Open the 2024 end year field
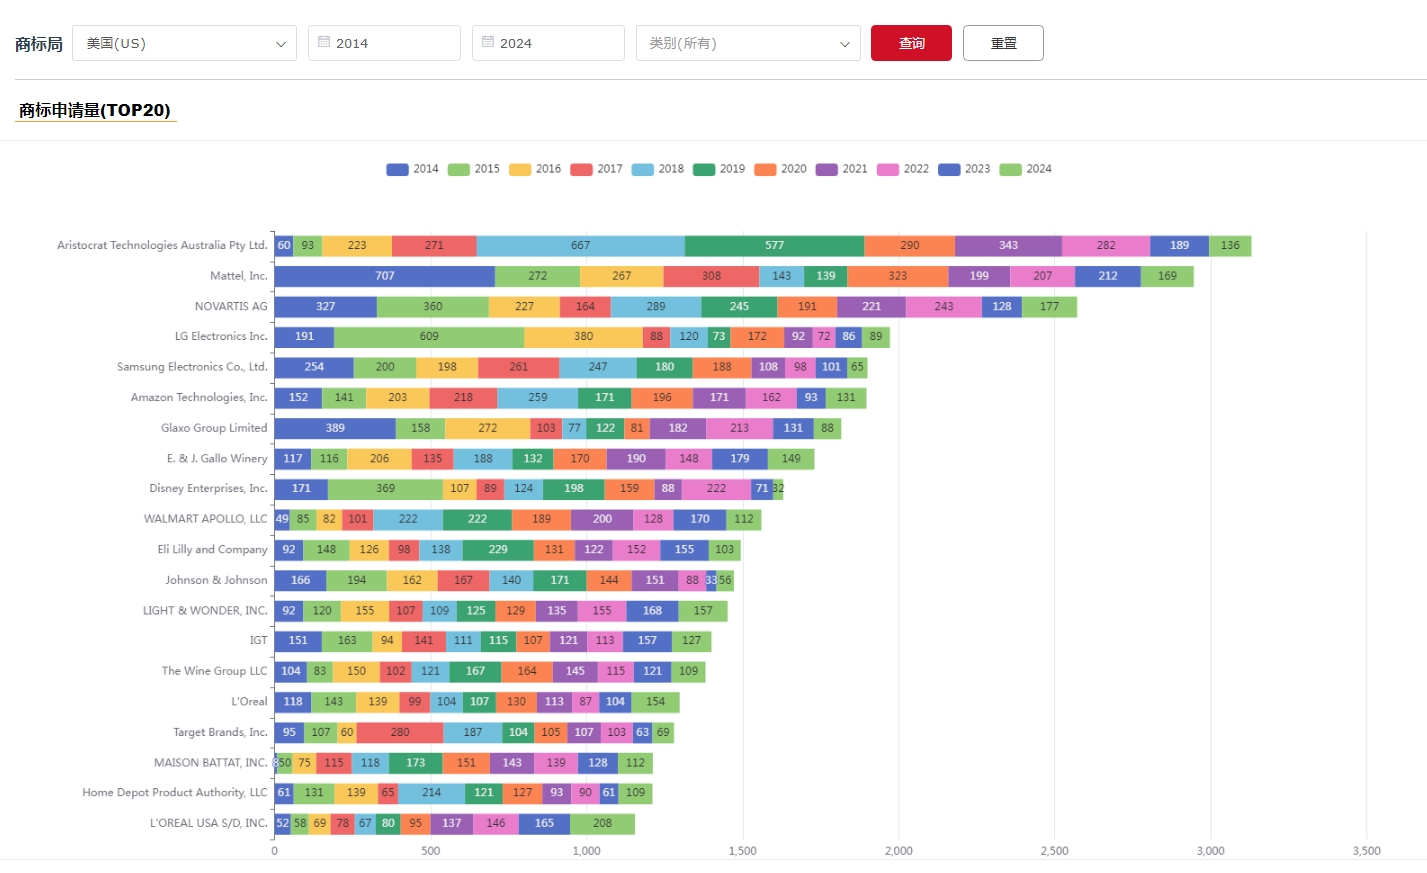The image size is (1427, 873). coord(548,43)
